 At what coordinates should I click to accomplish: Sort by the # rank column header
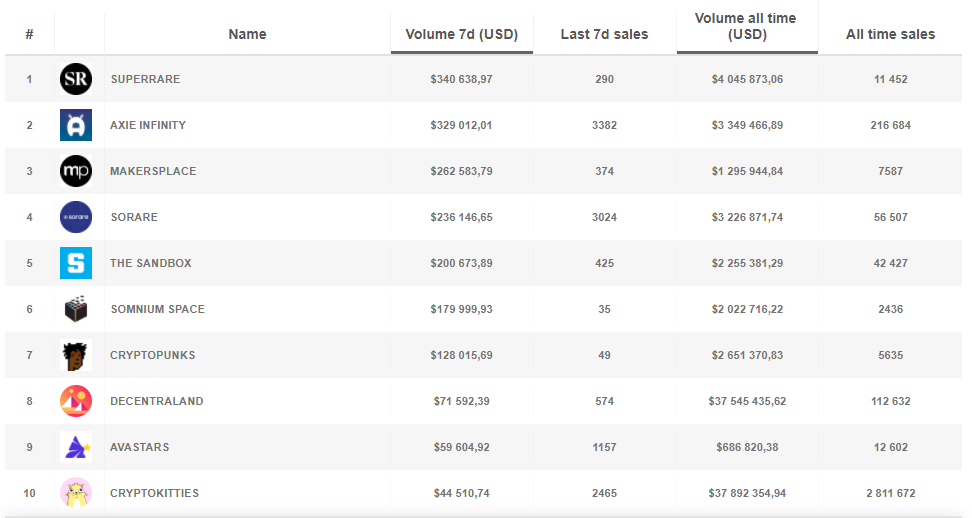(29, 34)
